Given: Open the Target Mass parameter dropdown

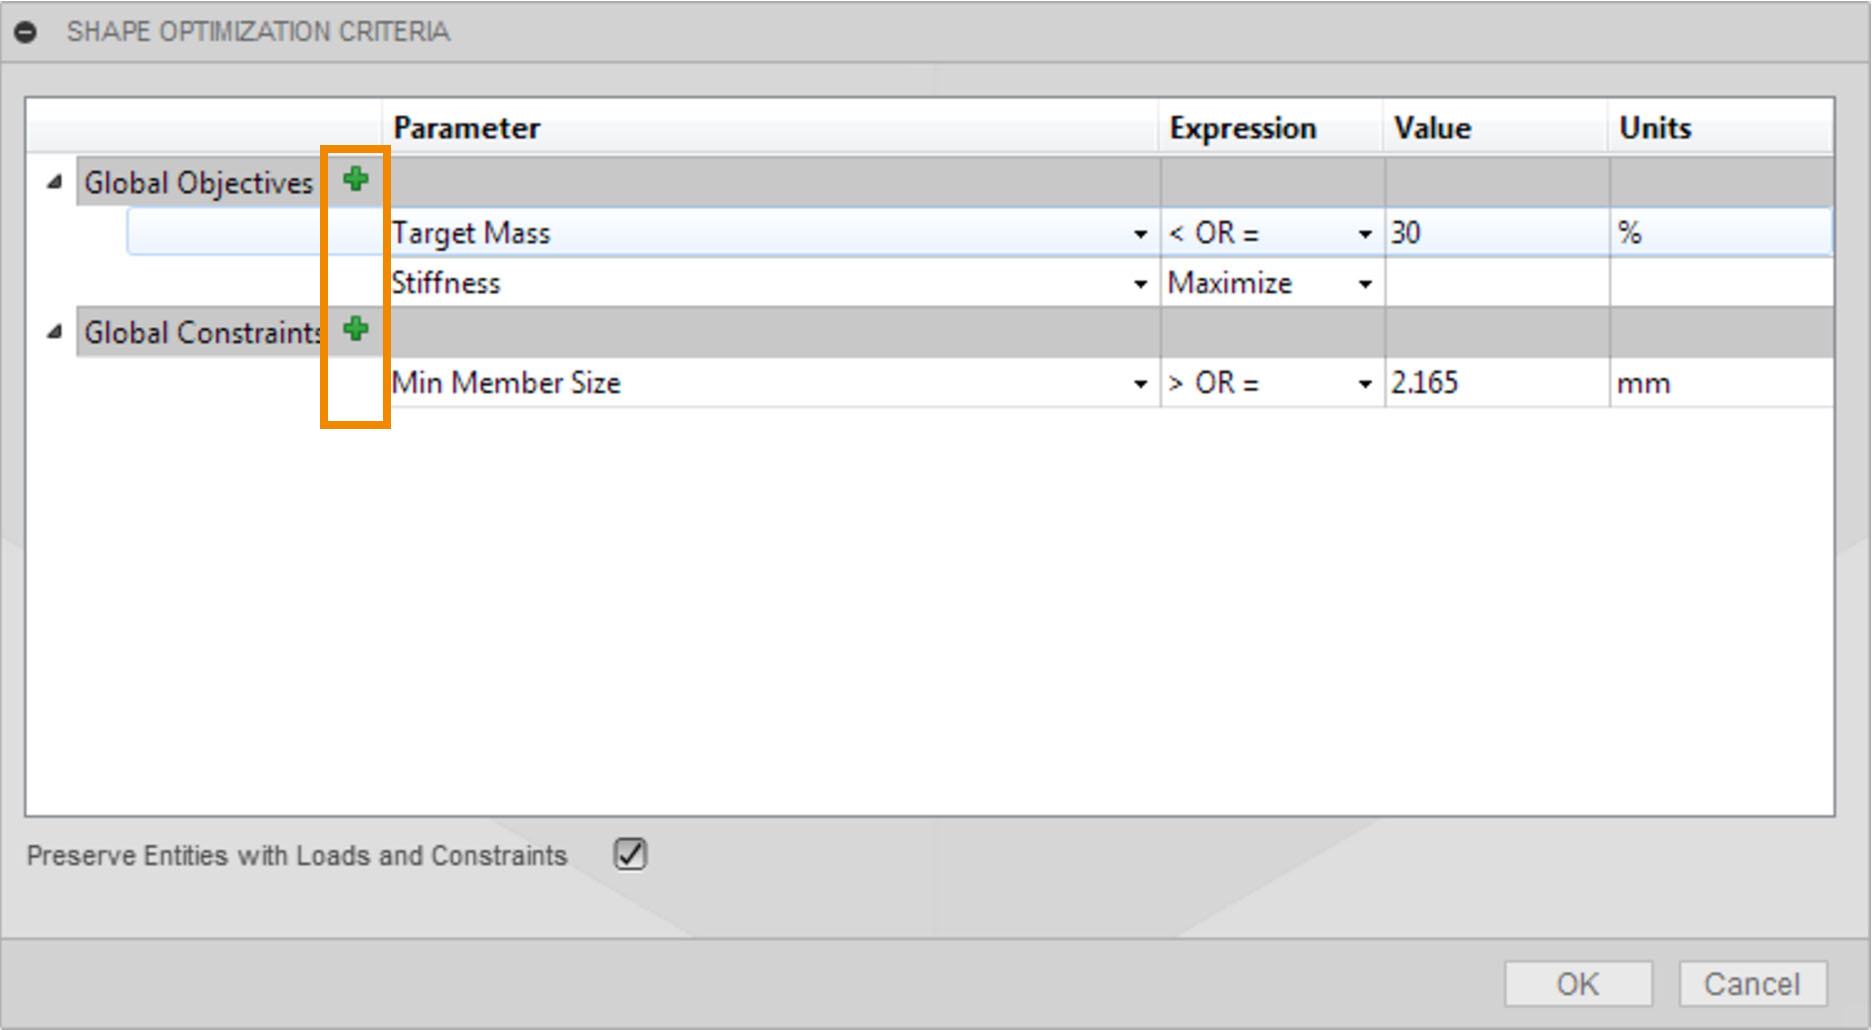Looking at the screenshot, I should click(x=1140, y=234).
